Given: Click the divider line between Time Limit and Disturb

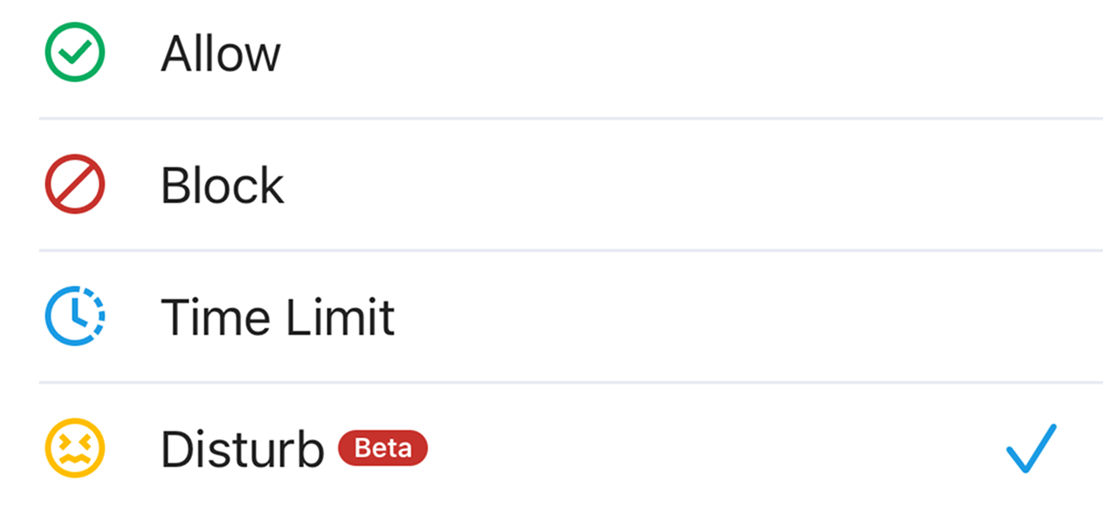Looking at the screenshot, I should coord(570,382).
